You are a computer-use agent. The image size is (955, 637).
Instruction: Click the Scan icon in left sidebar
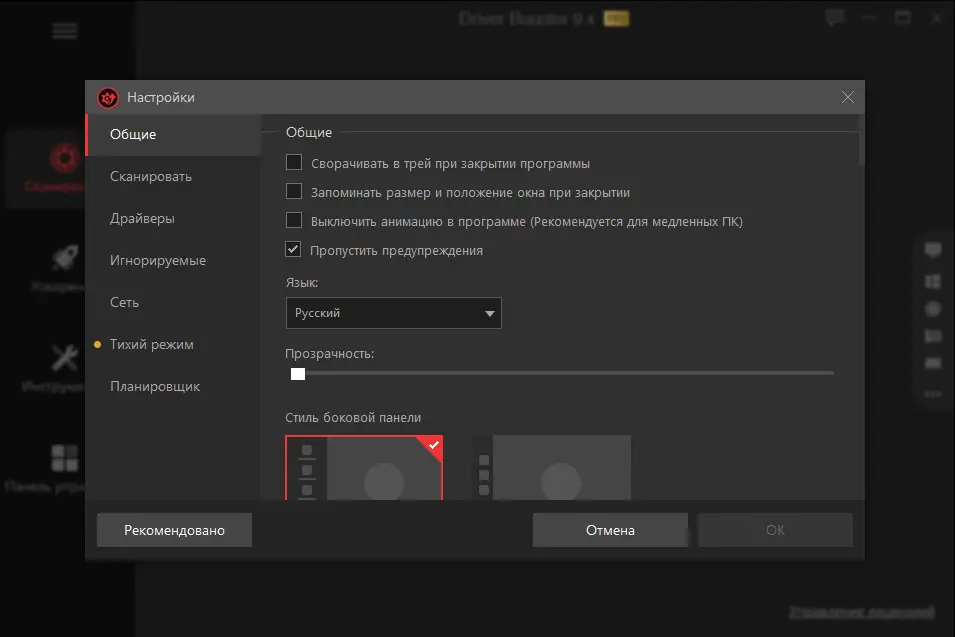click(63, 158)
